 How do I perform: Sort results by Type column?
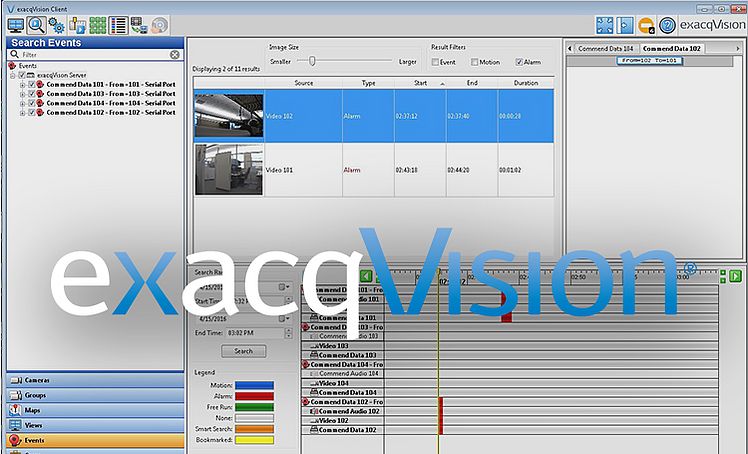coord(368,83)
